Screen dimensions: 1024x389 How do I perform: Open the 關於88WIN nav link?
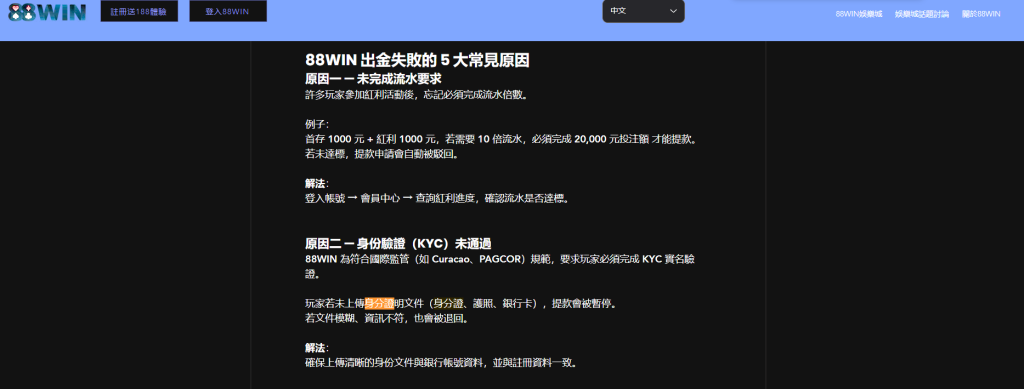(x=981, y=14)
